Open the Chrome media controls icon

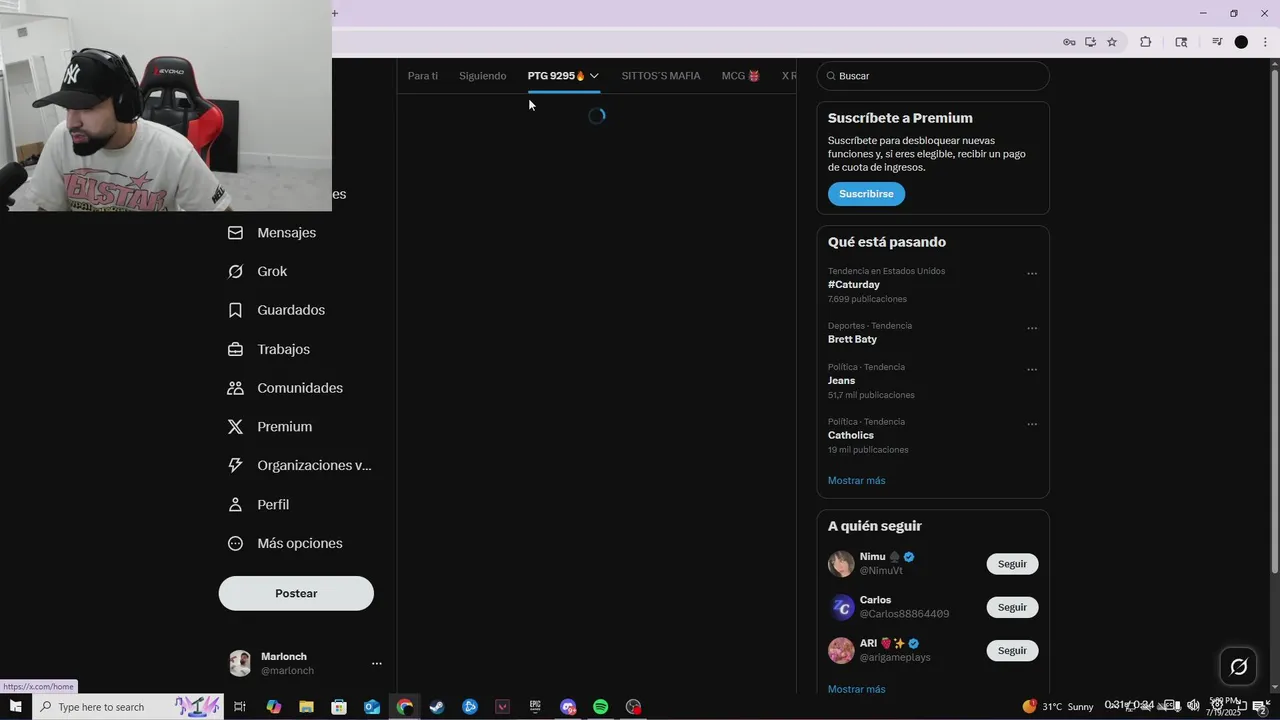[x=1217, y=42]
